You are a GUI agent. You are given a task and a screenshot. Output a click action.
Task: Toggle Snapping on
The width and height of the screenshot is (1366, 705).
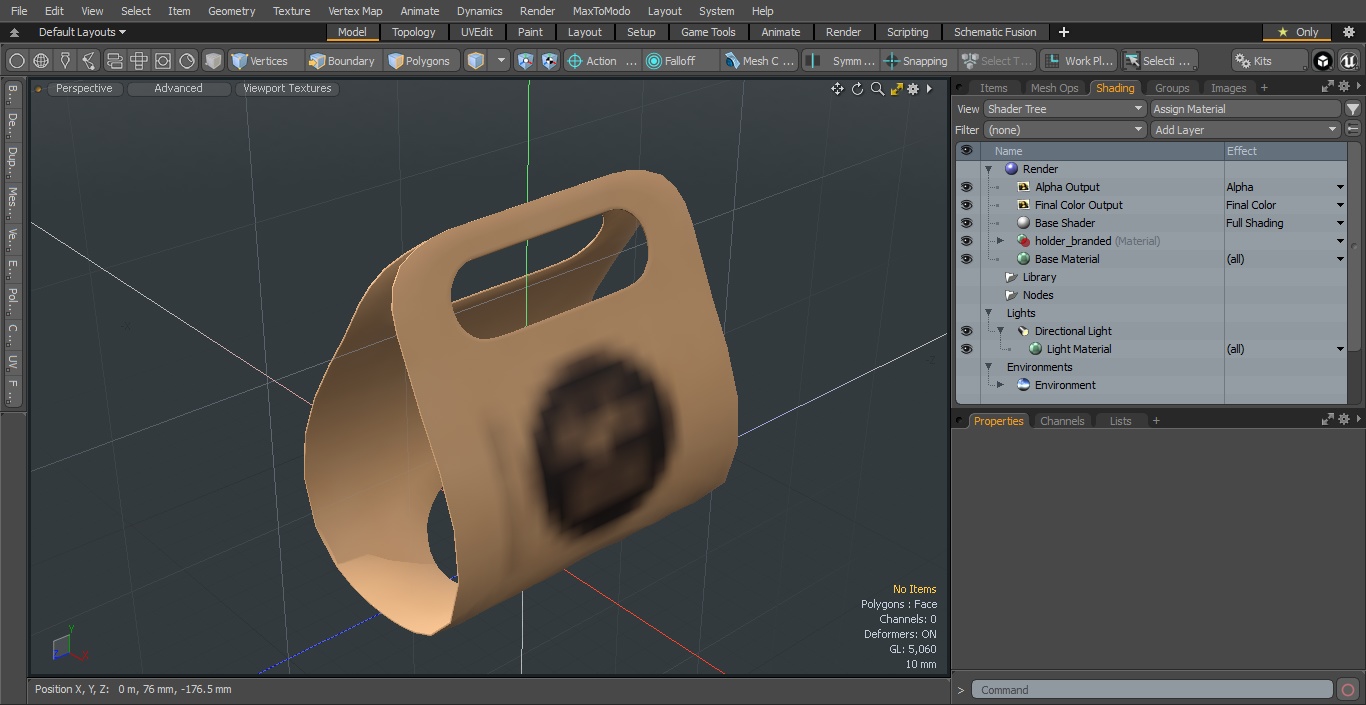[x=916, y=61]
